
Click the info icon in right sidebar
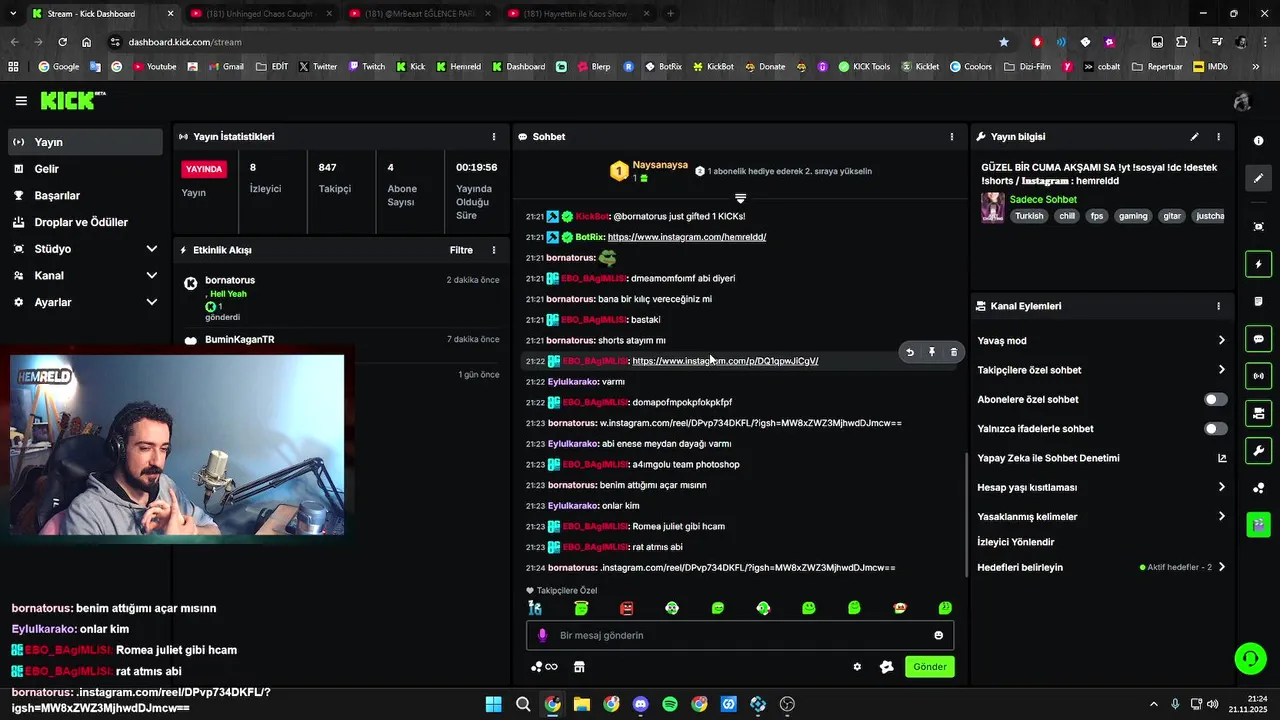coord(1259,141)
